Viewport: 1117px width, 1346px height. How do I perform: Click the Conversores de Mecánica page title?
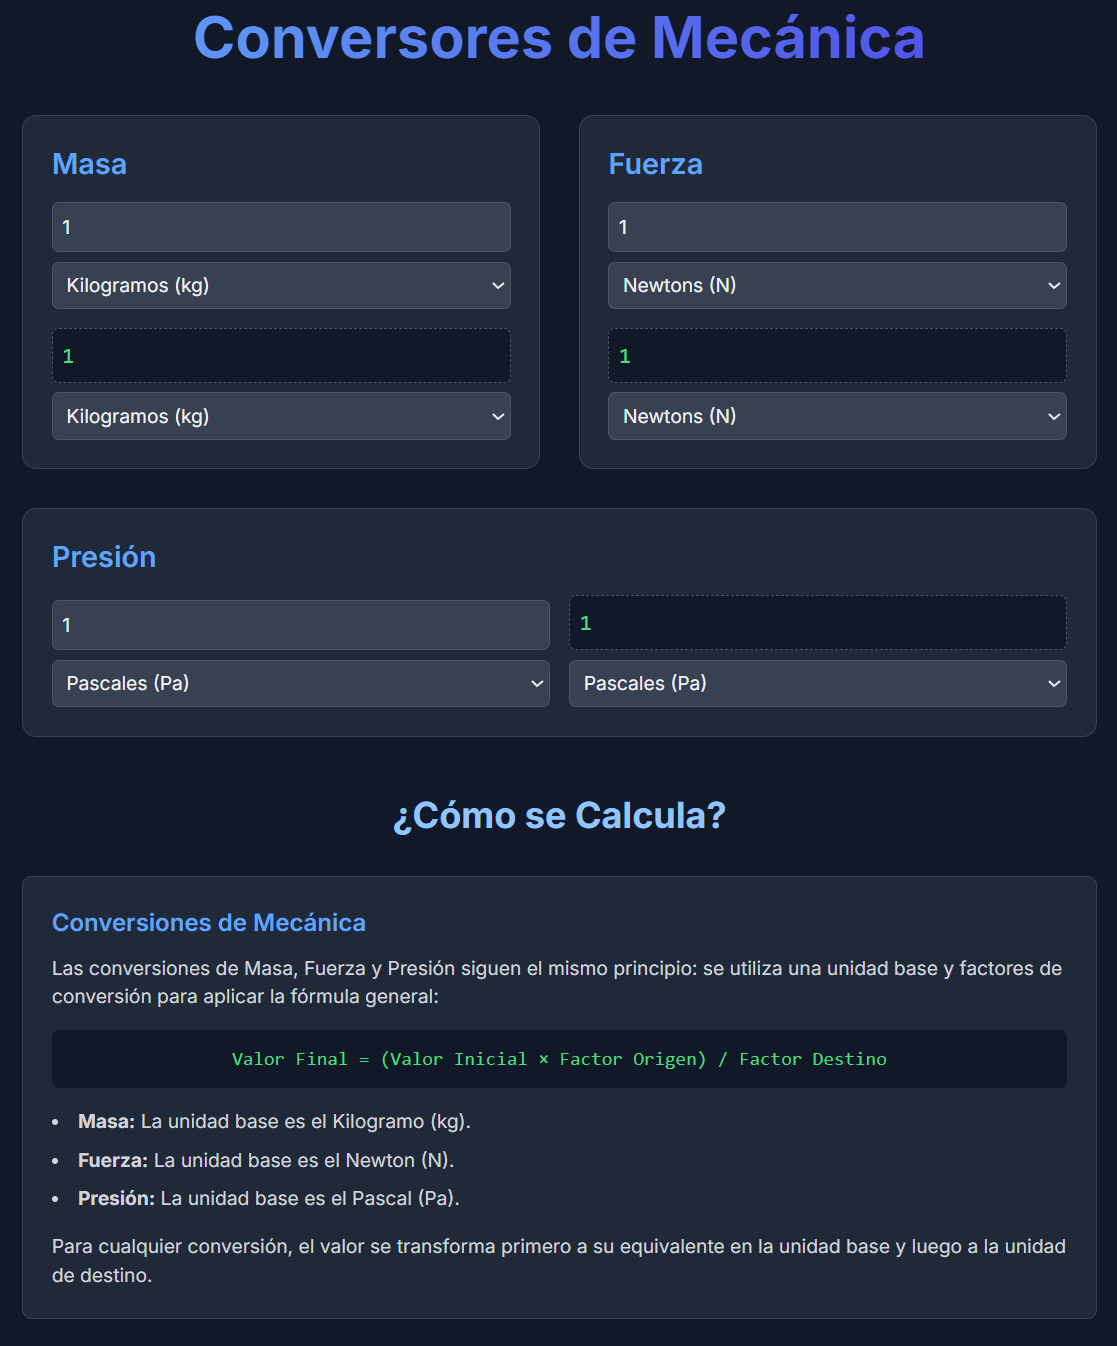pos(558,40)
